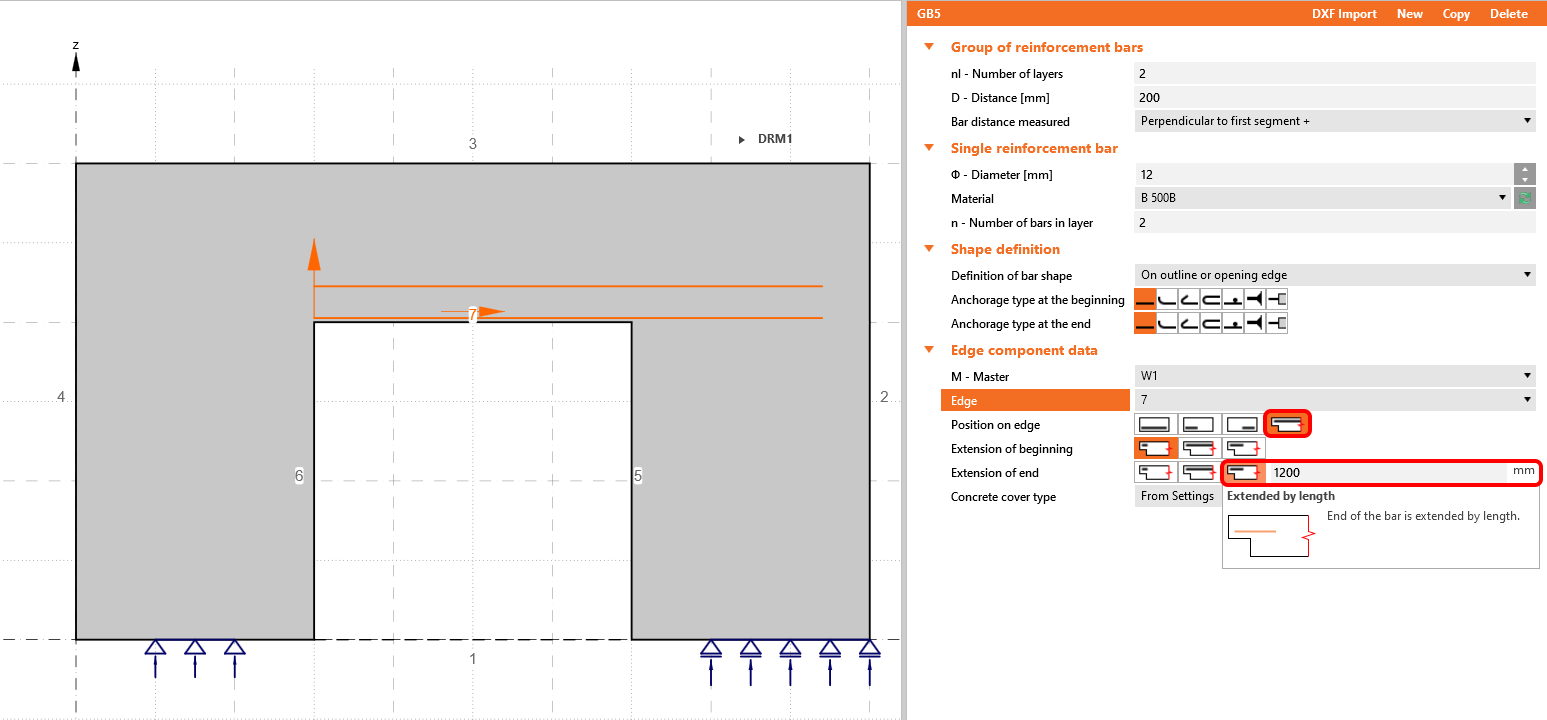Click DXF Import in the header
The height and width of the screenshot is (720, 1547).
tap(1344, 14)
